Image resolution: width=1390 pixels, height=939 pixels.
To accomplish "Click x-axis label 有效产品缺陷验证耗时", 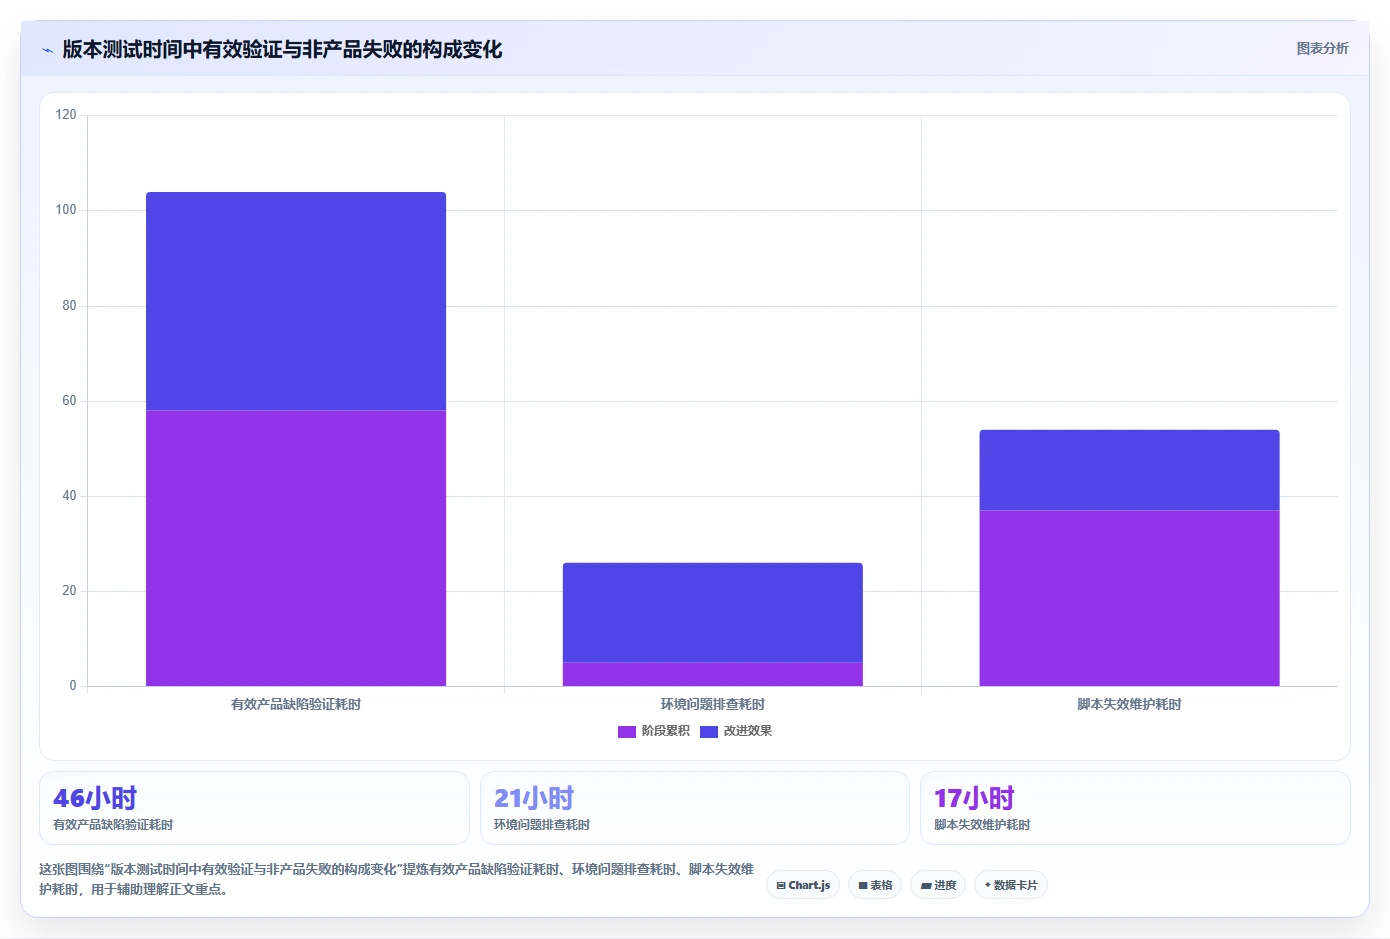I will click(296, 704).
